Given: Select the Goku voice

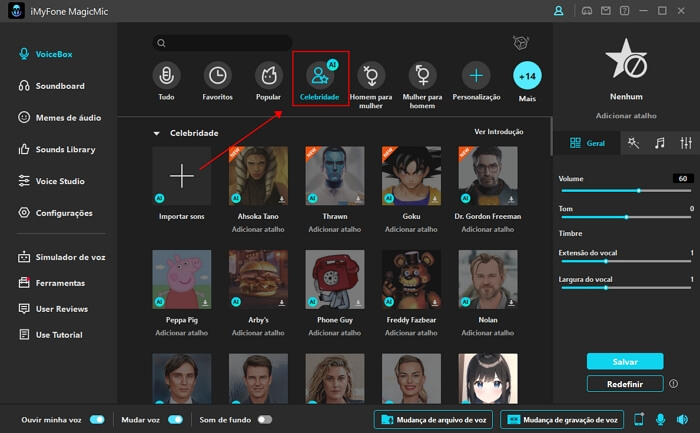Looking at the screenshot, I should tap(411, 175).
